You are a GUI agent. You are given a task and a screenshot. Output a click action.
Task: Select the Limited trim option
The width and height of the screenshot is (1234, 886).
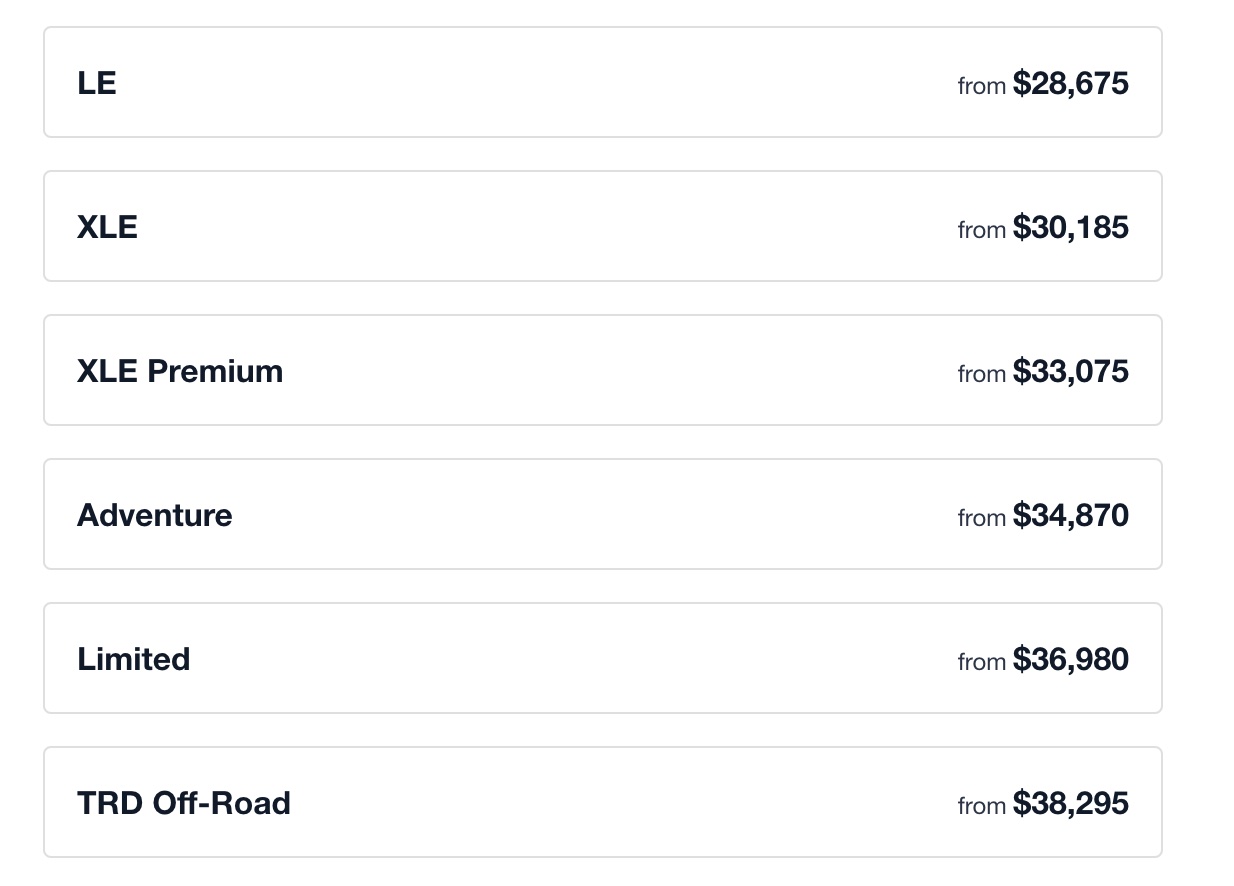click(600, 659)
